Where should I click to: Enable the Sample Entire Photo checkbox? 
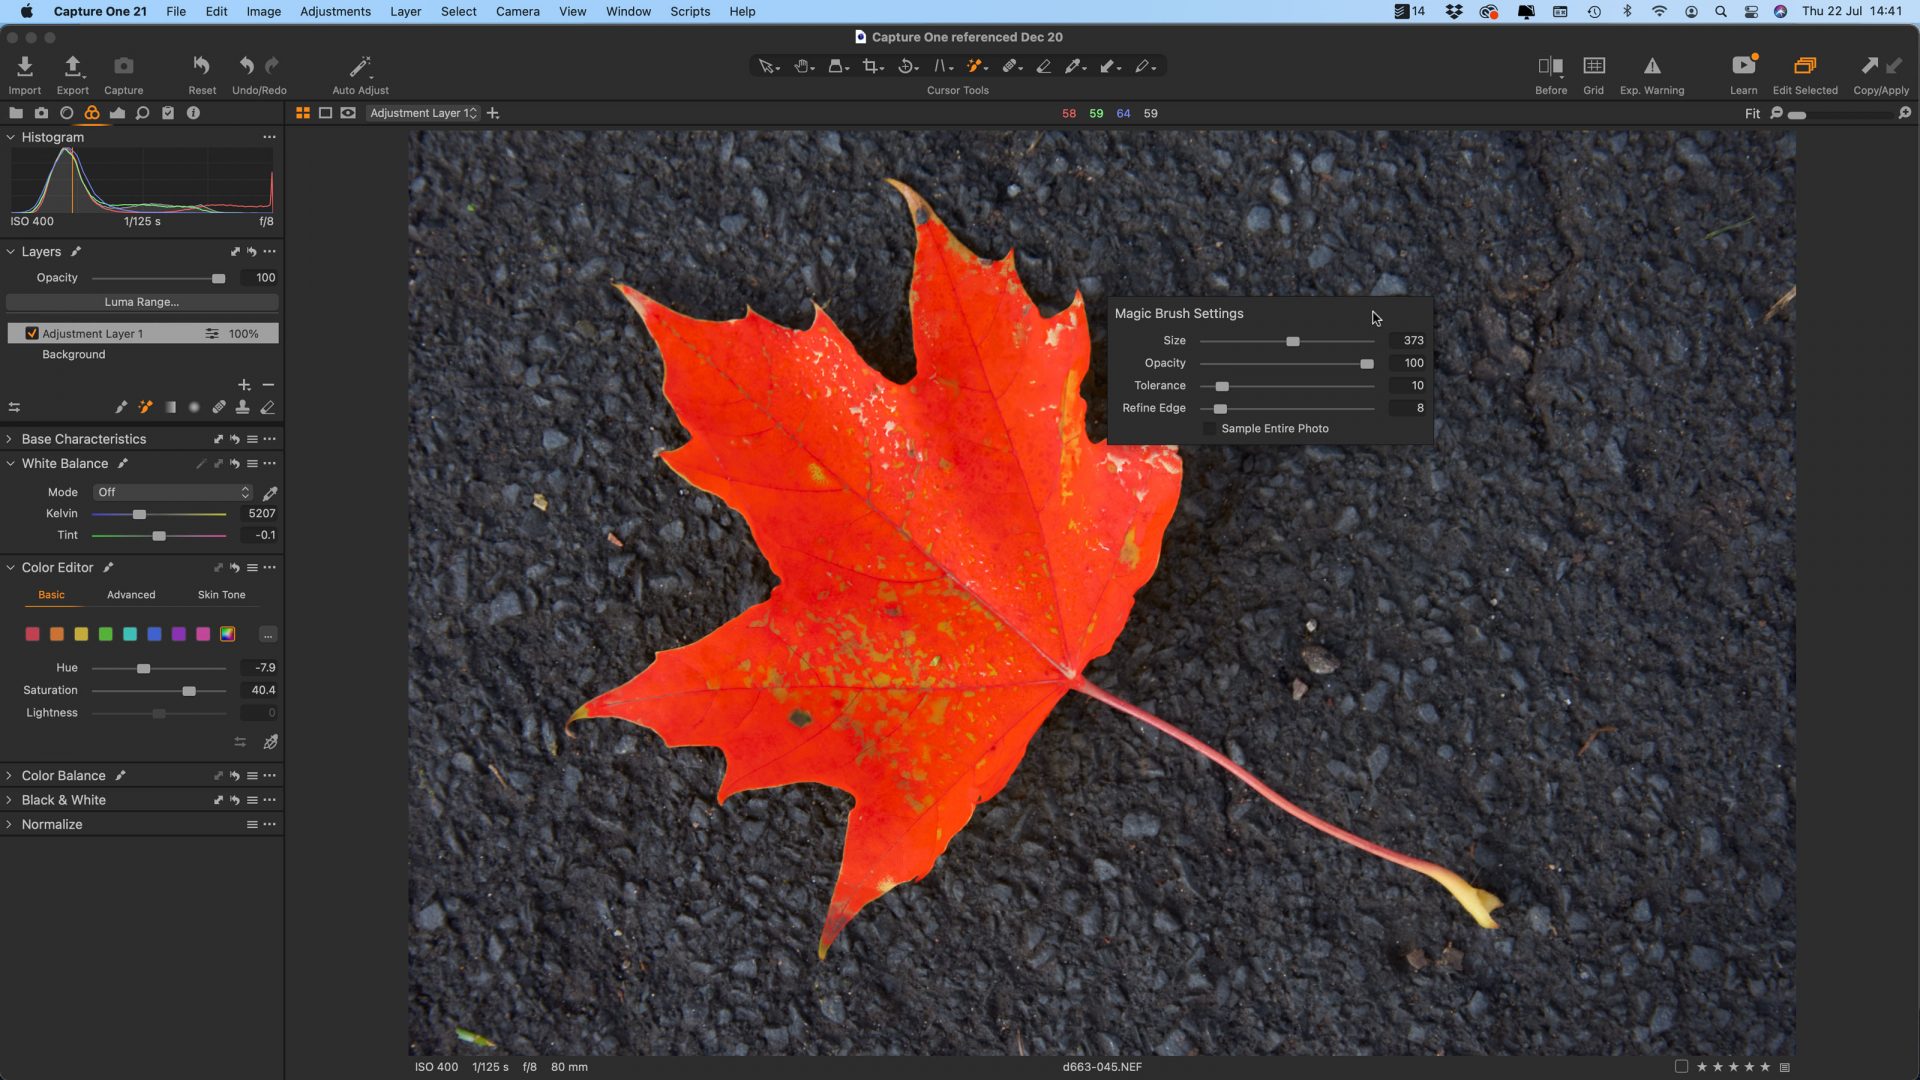pos(1209,428)
